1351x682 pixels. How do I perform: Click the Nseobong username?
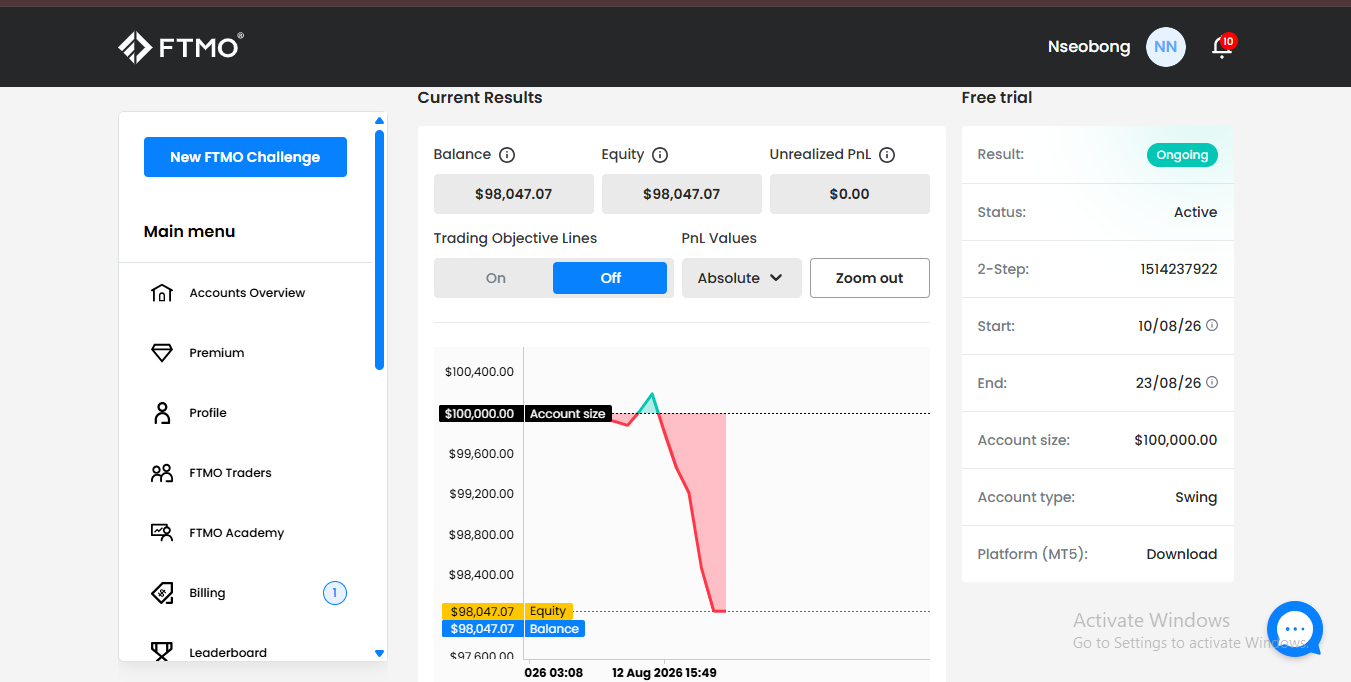pyautogui.click(x=1089, y=47)
